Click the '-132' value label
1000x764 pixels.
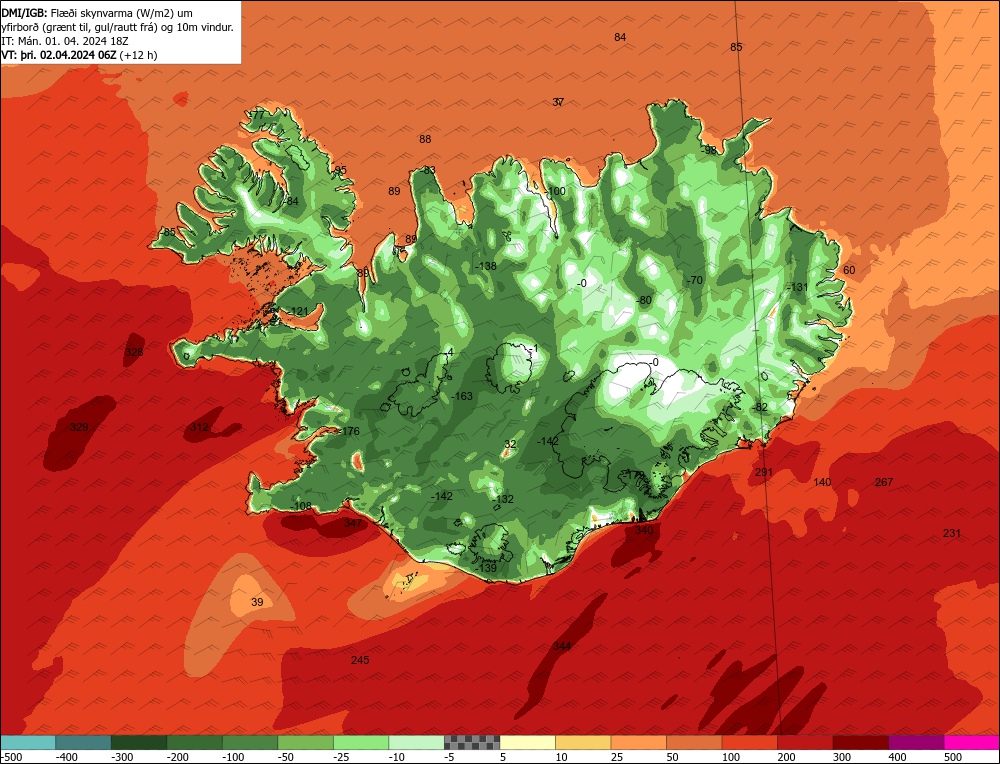point(503,499)
